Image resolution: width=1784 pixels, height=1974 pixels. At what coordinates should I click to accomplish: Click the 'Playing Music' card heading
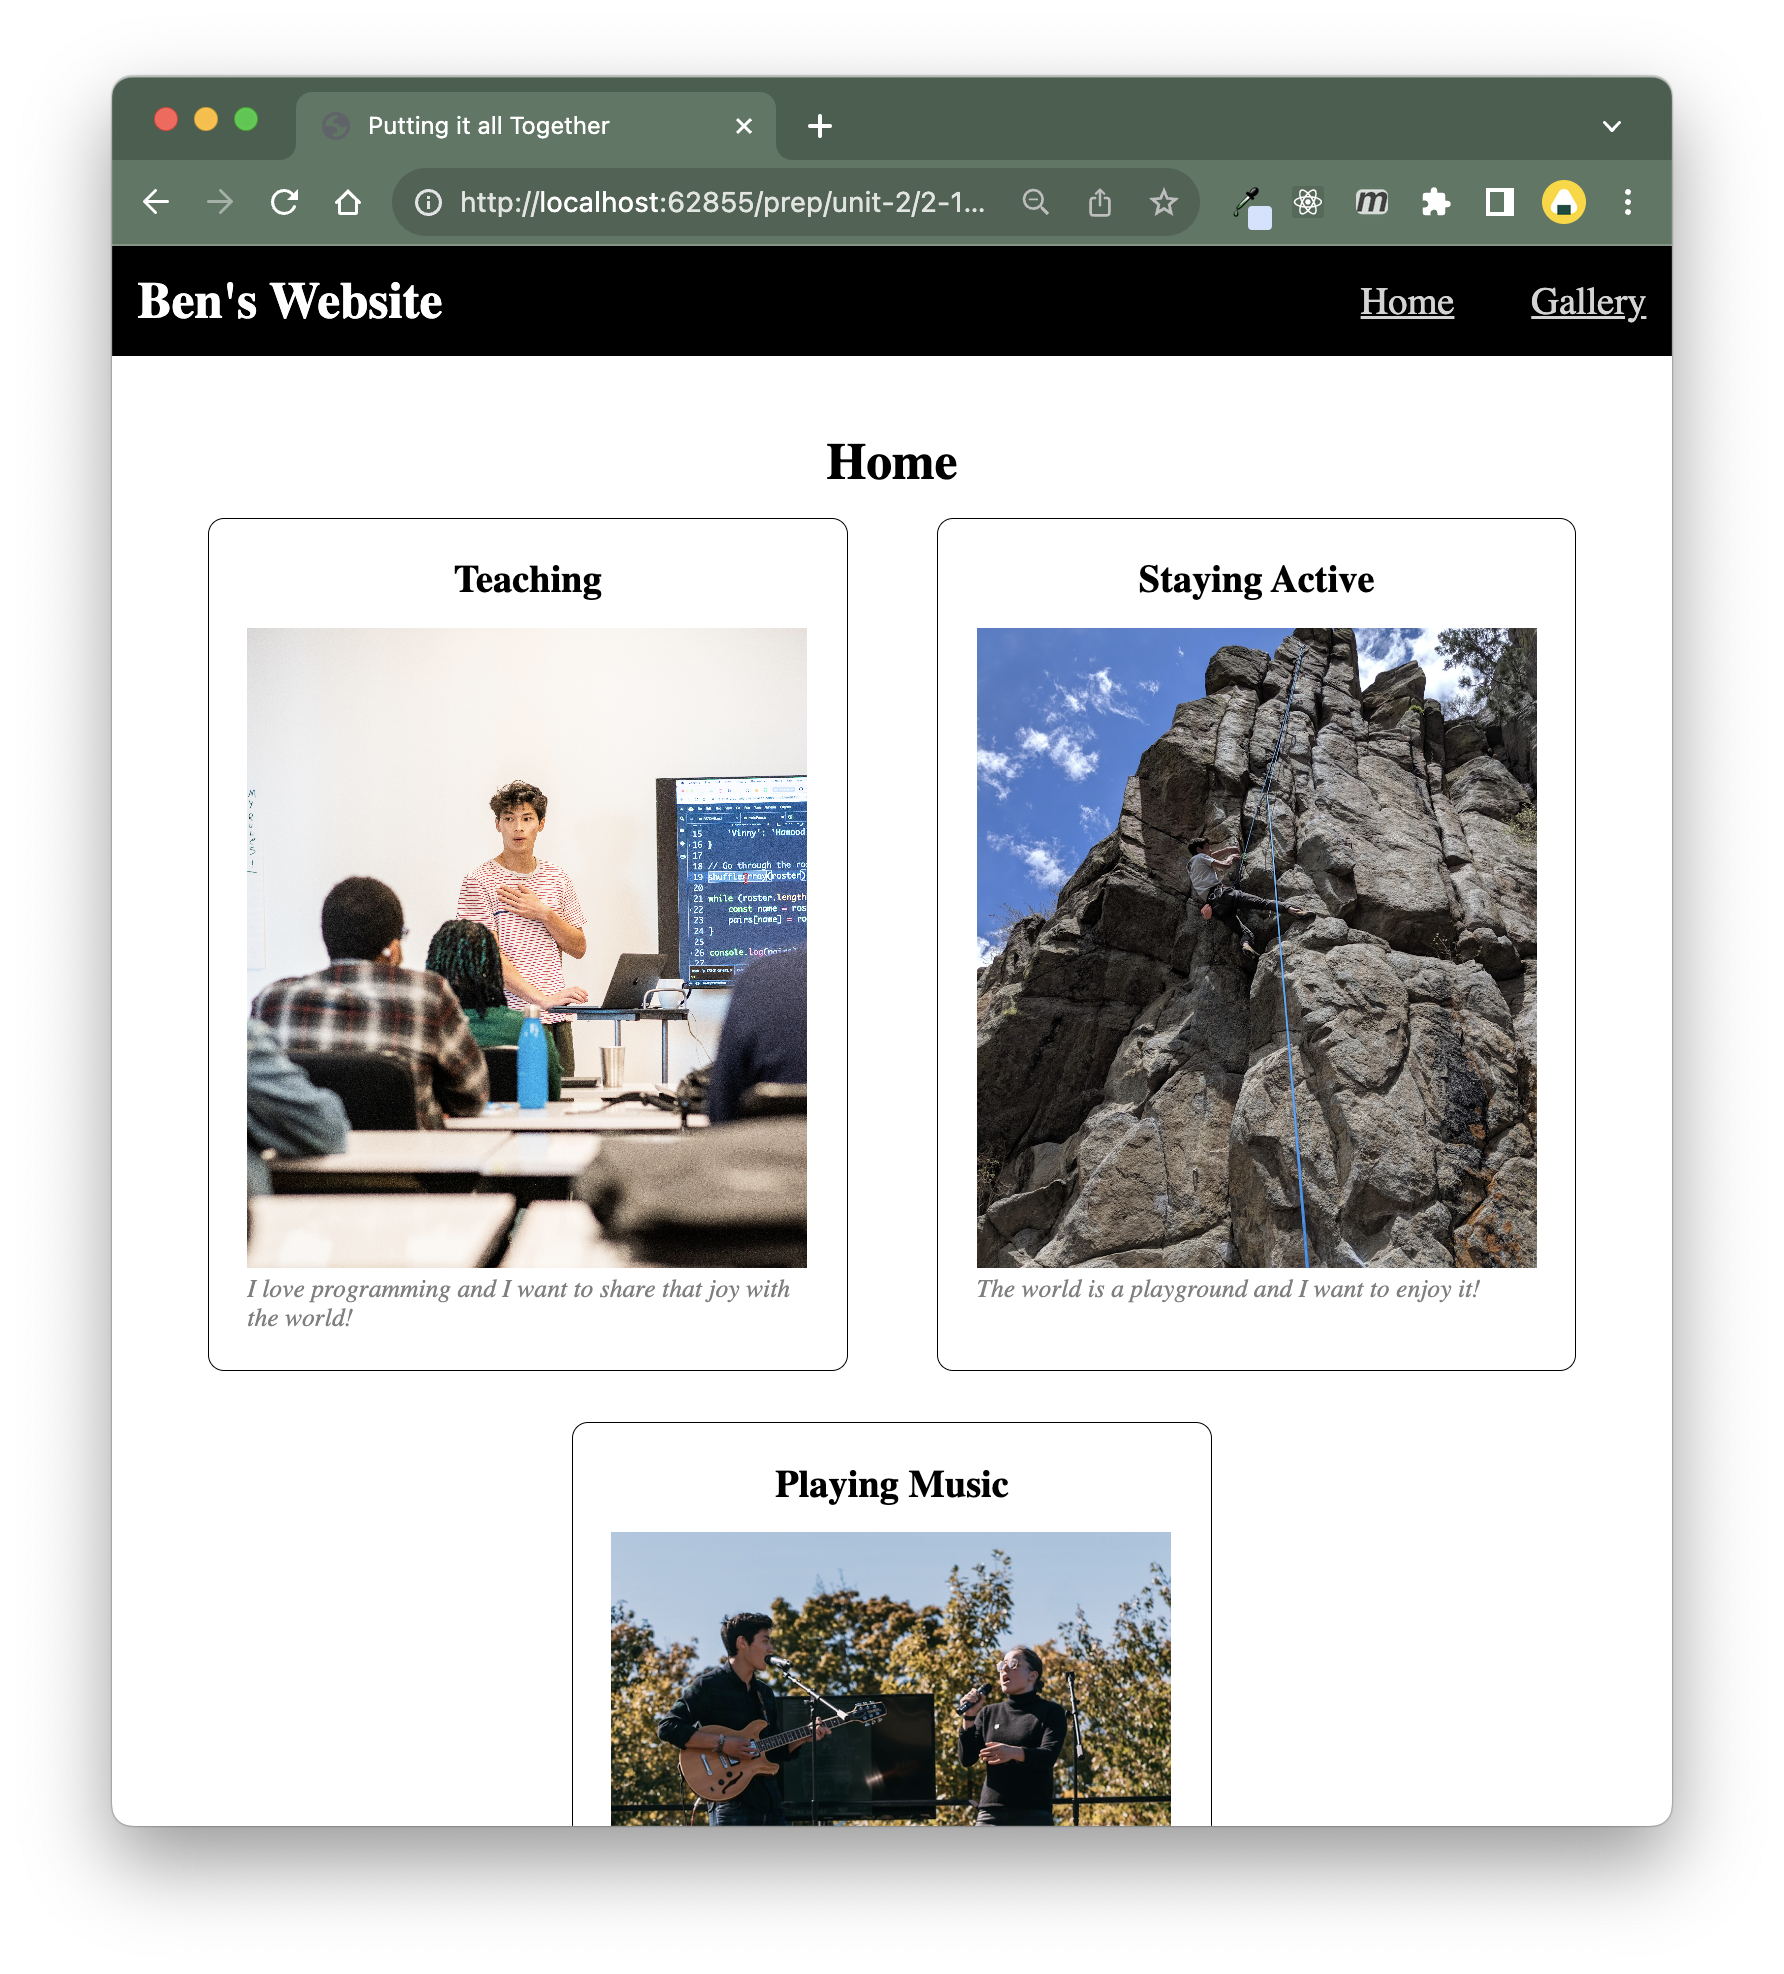click(891, 1484)
